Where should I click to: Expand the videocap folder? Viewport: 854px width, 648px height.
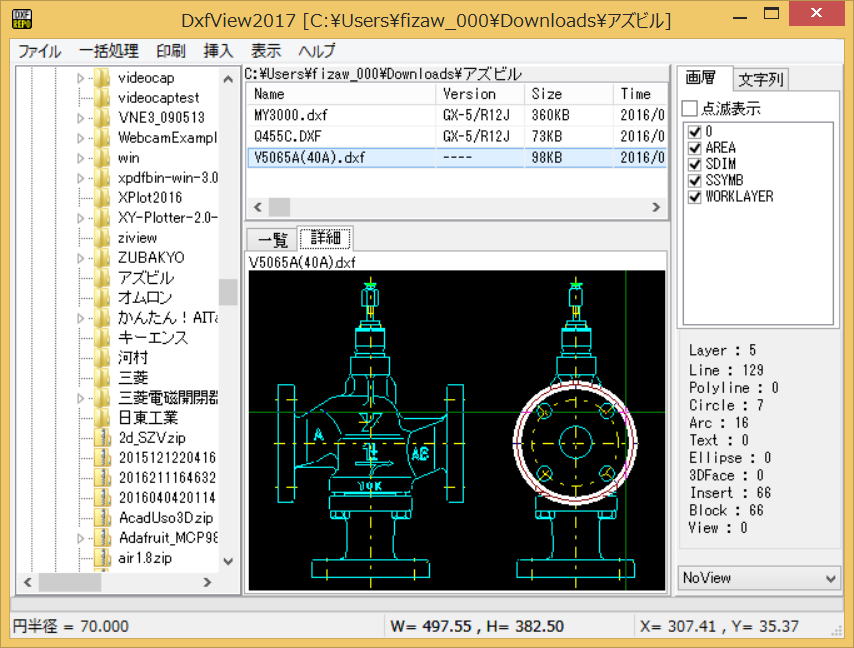[x=81, y=78]
